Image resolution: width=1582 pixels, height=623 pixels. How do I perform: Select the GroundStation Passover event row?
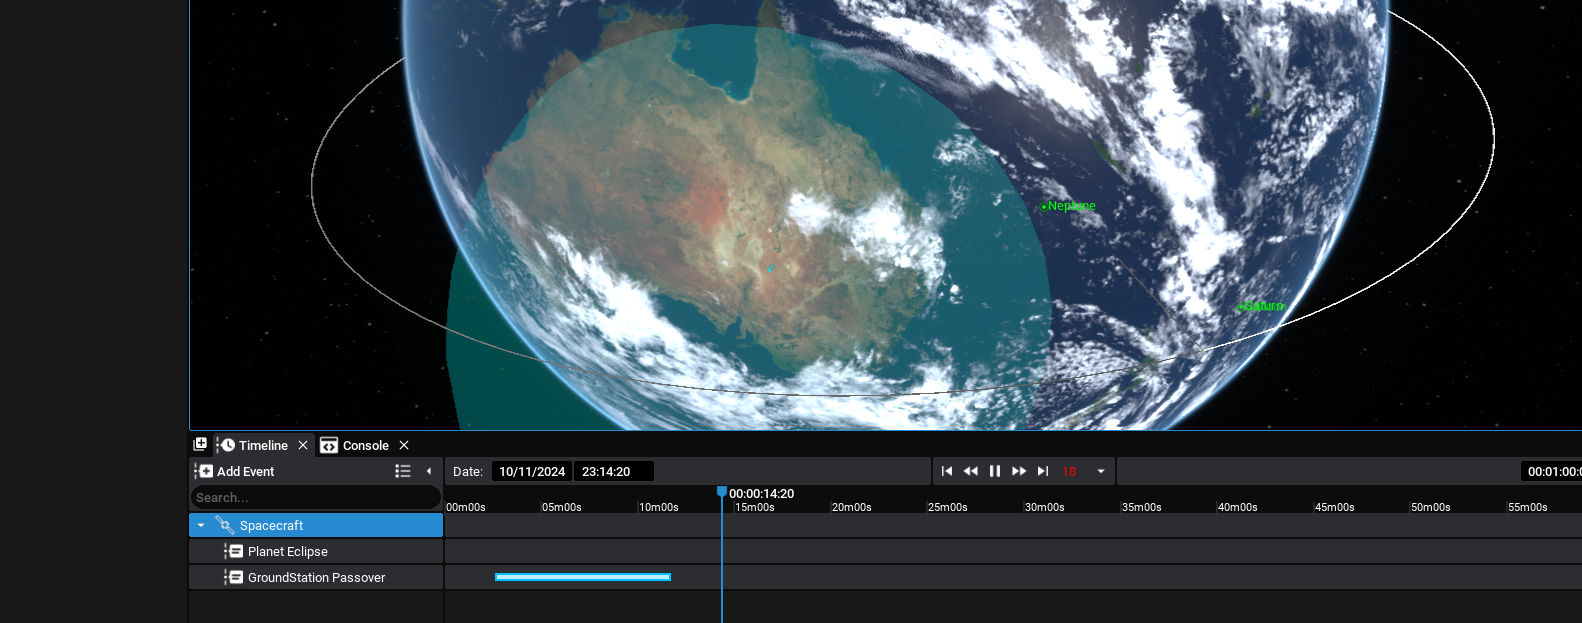click(x=316, y=577)
